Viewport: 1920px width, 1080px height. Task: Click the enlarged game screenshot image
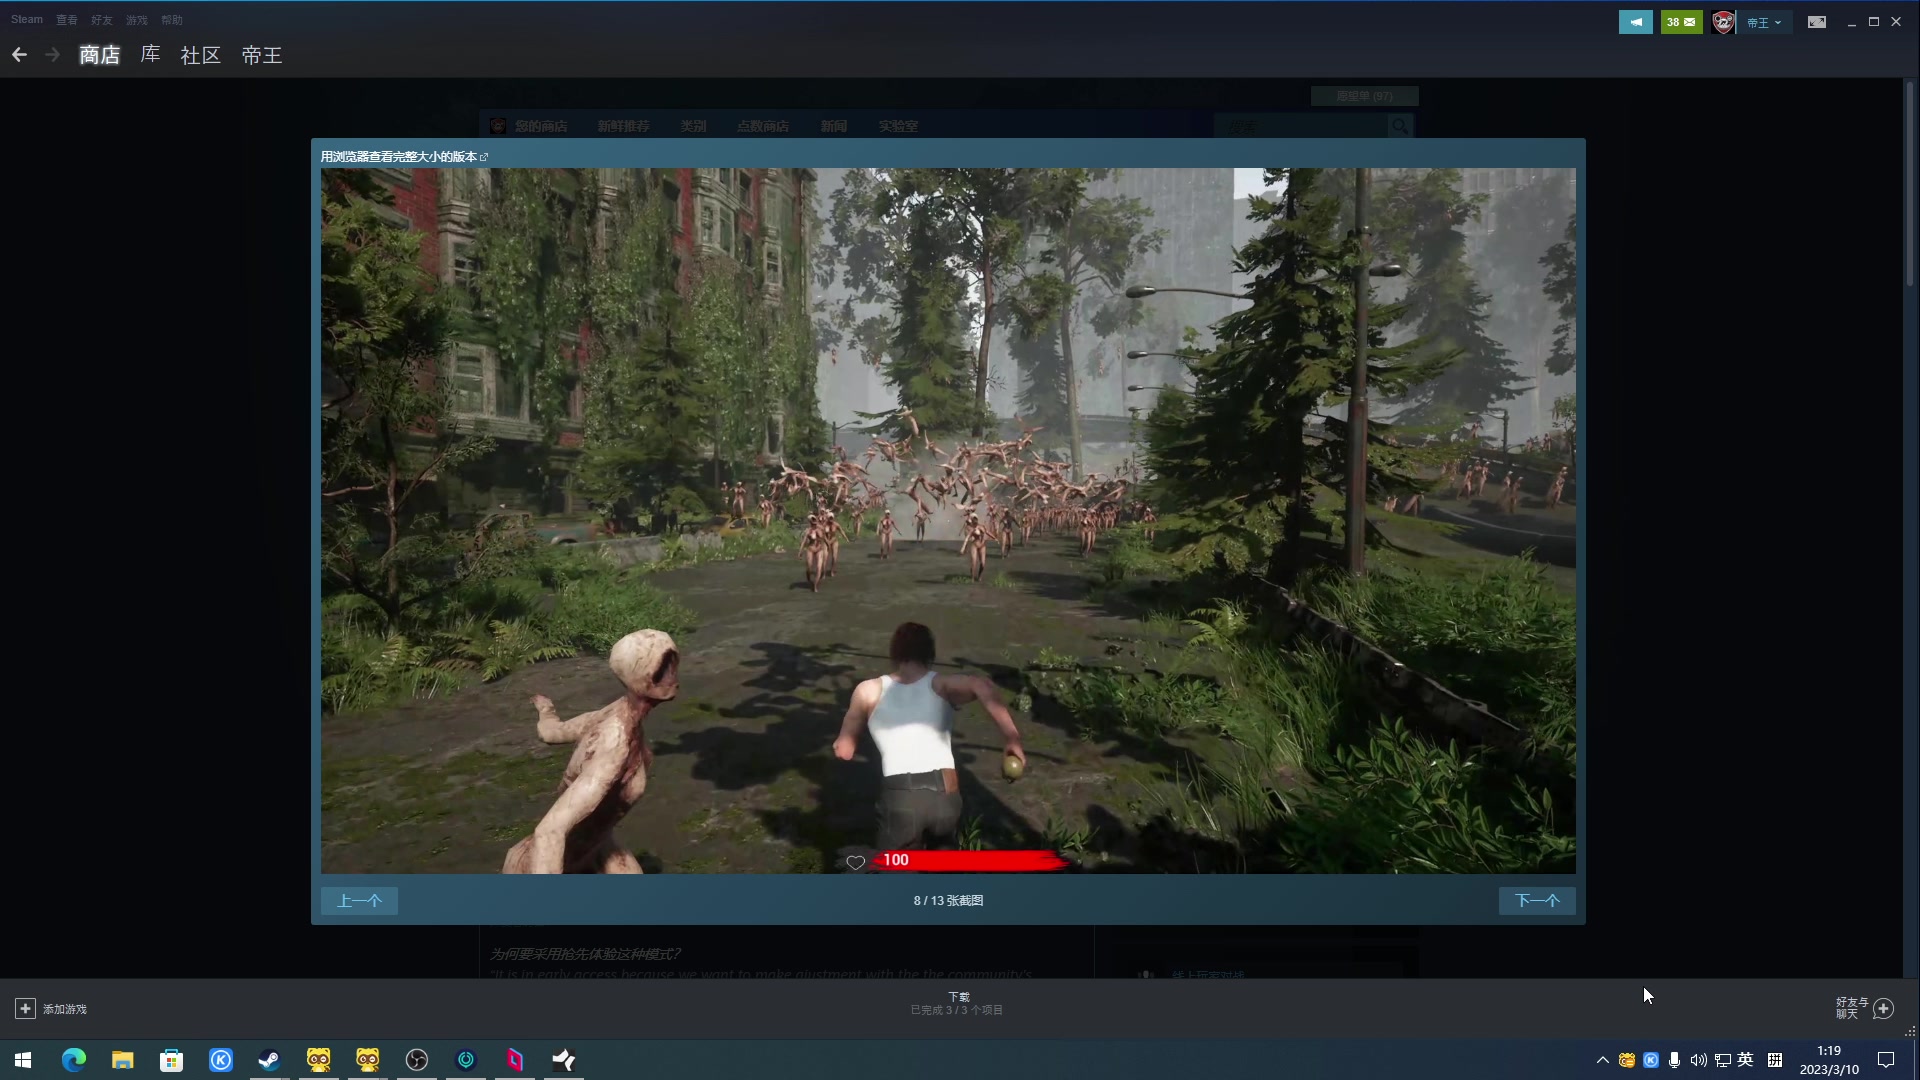[x=948, y=521]
